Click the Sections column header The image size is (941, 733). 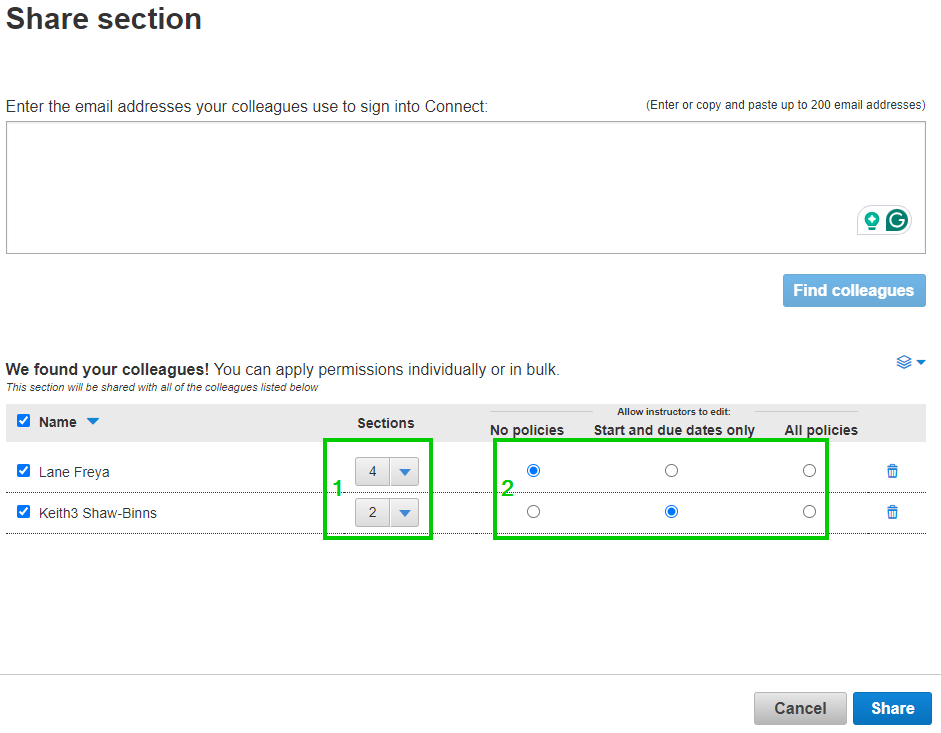(385, 423)
